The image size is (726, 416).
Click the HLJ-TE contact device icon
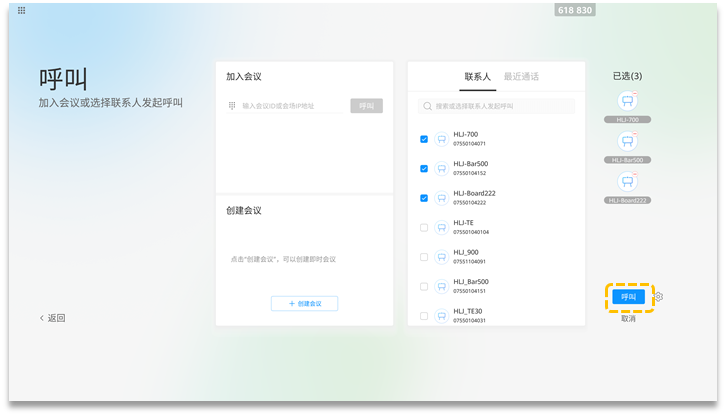441,228
